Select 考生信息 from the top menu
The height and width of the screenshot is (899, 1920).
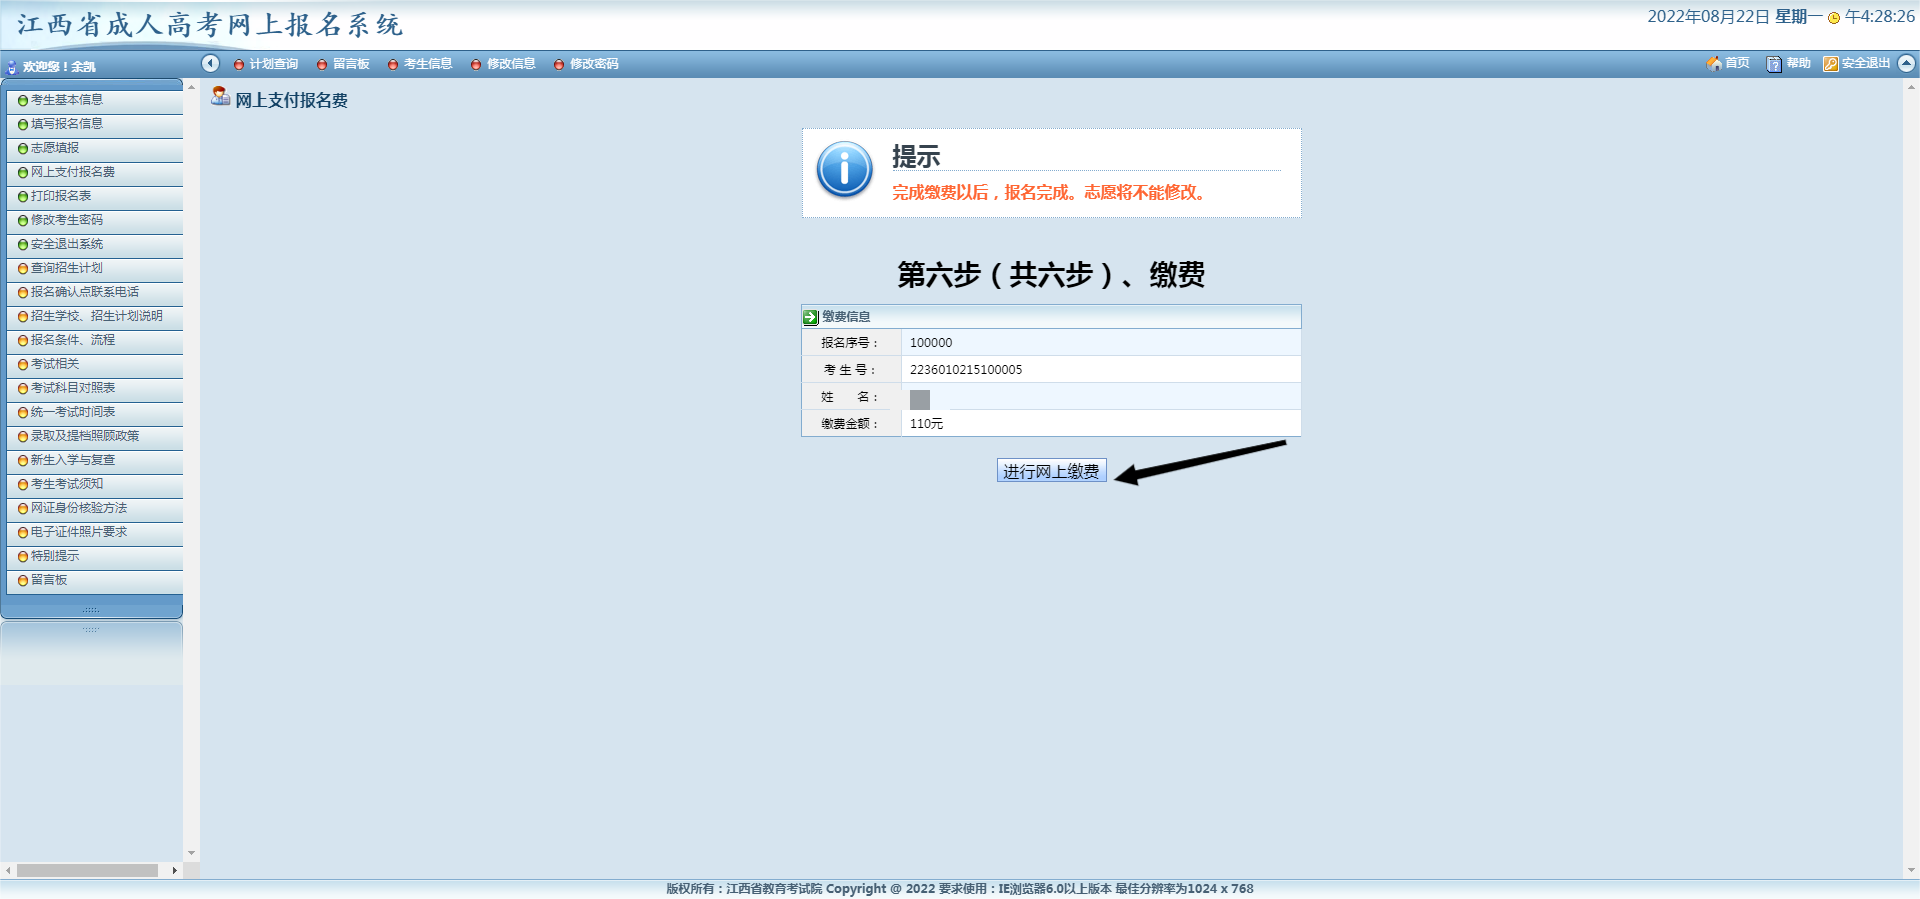[427, 64]
